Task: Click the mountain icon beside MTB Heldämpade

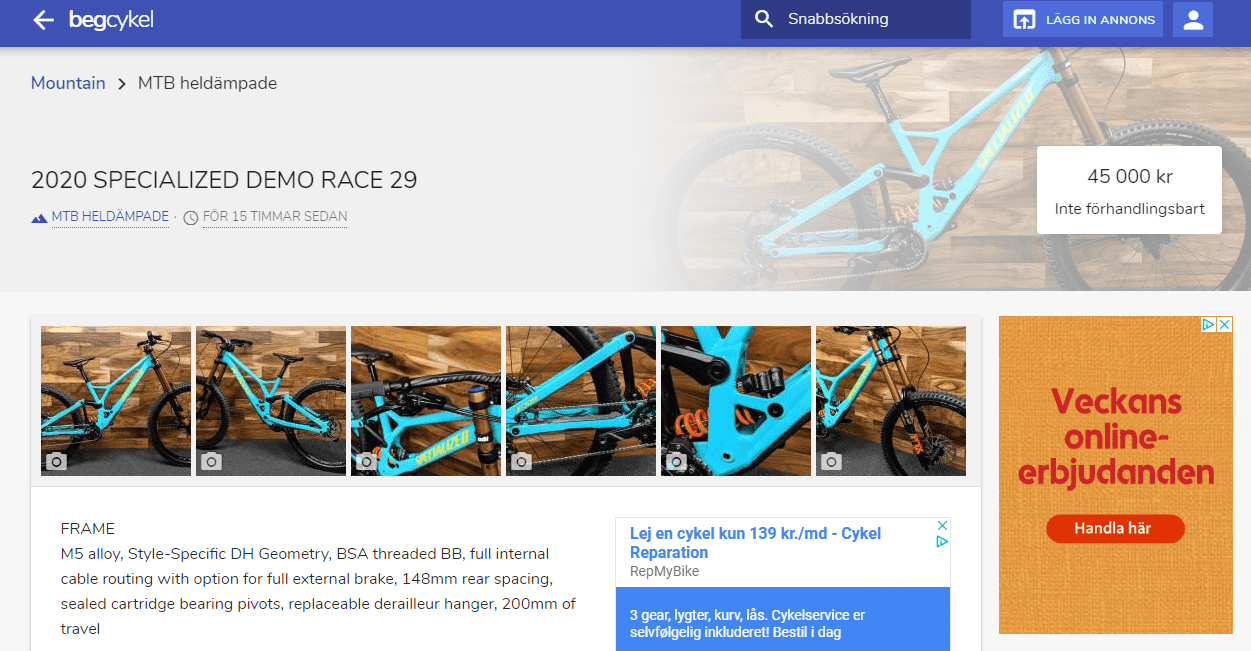Action: click(x=39, y=217)
